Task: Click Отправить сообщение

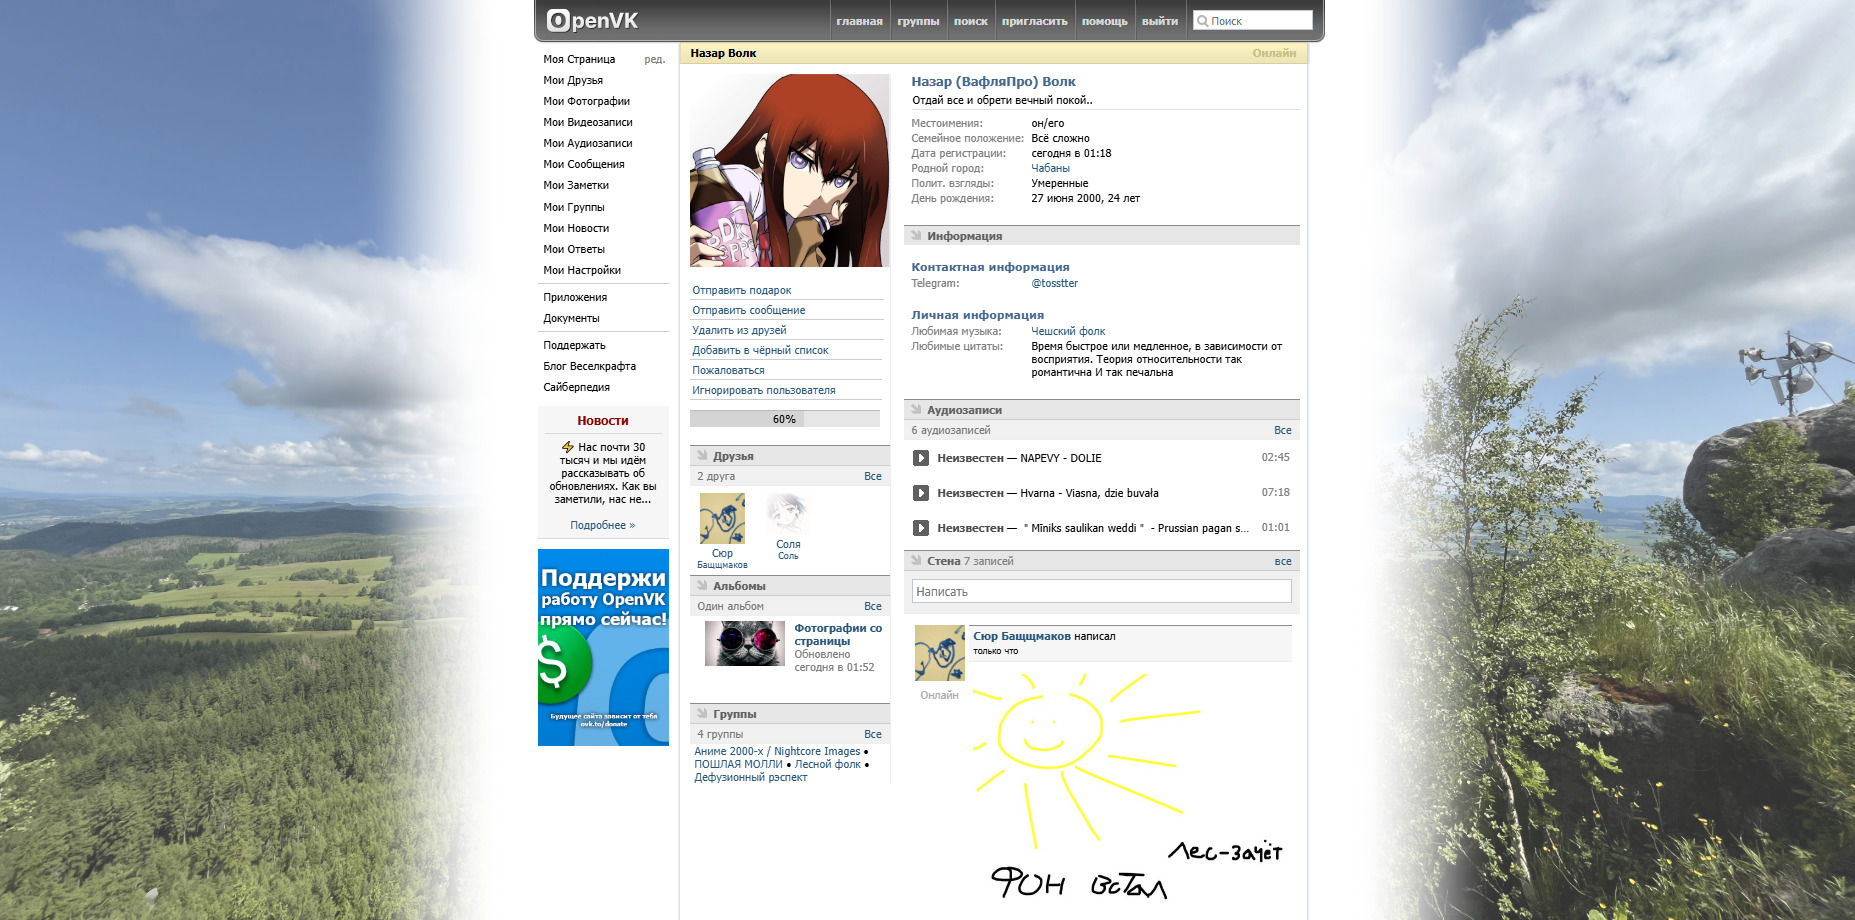Action: coord(748,310)
